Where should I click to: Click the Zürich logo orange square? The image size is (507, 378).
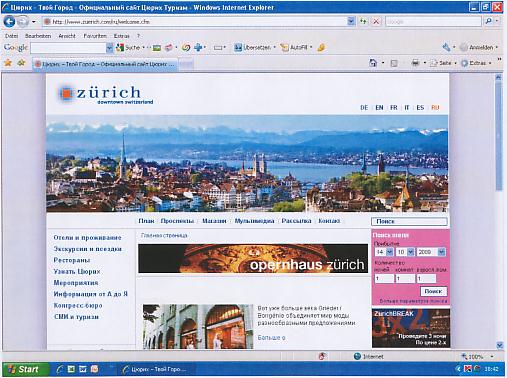(x=66, y=93)
